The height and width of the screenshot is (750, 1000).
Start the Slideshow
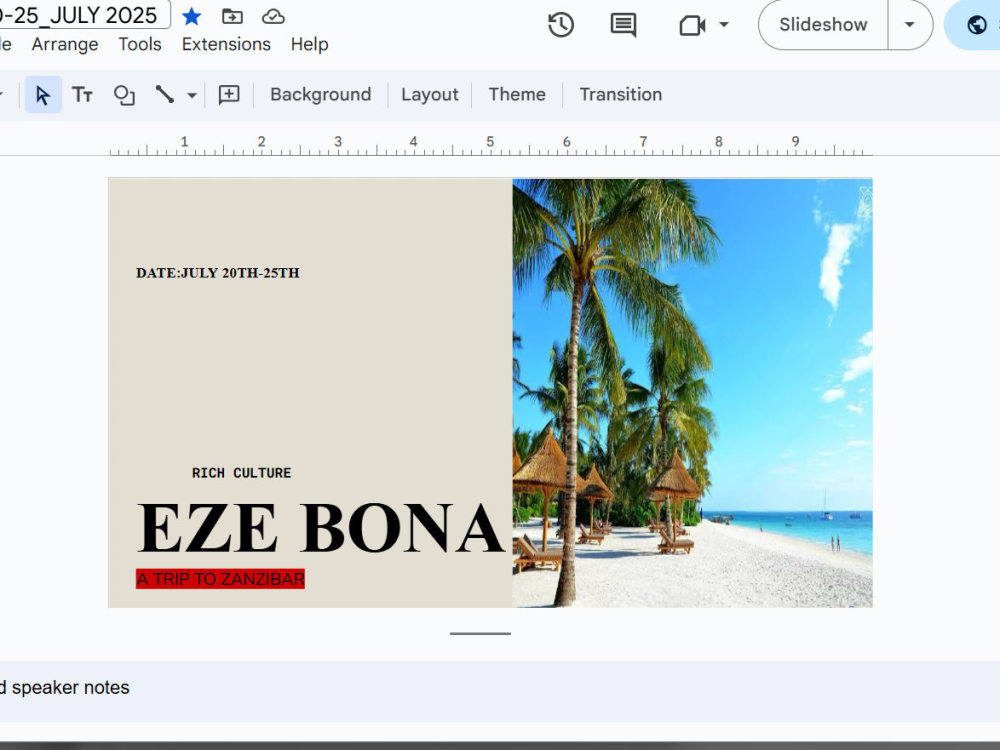click(x=823, y=25)
